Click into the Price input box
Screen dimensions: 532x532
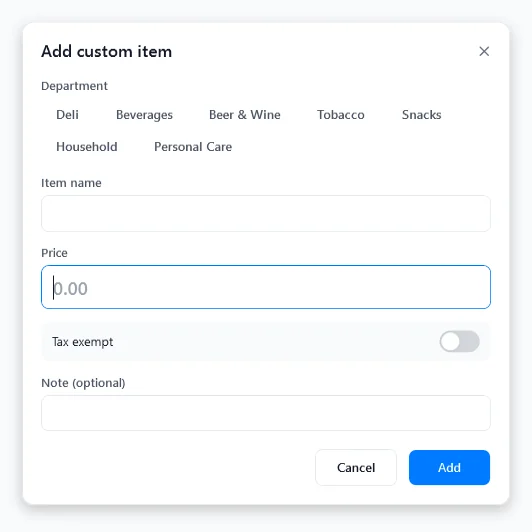[266, 287]
